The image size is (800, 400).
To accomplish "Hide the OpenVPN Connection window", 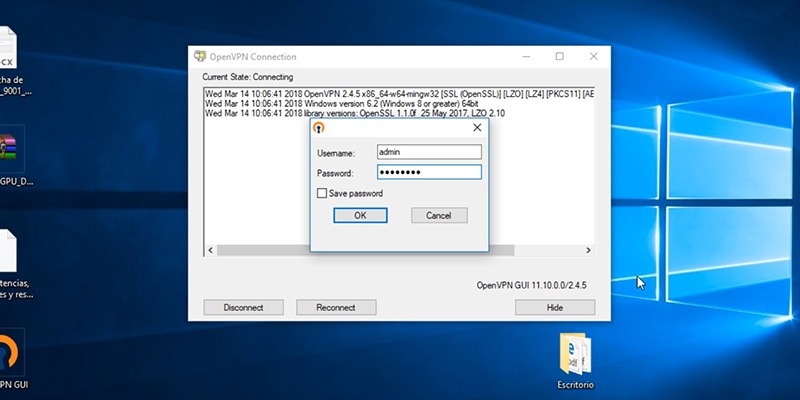I will click(555, 308).
